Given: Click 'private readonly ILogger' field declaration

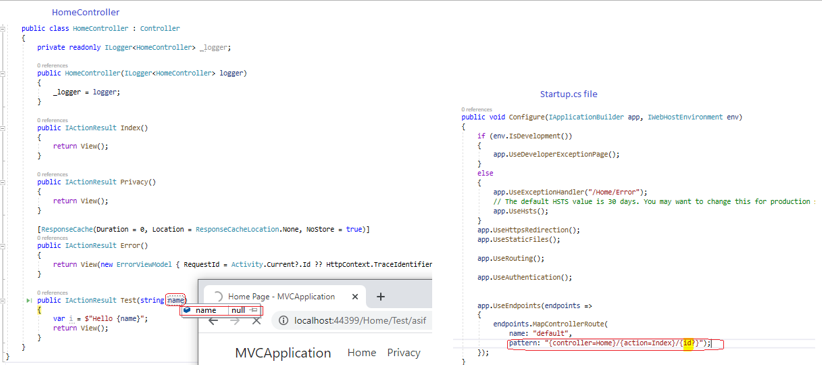Looking at the screenshot, I should tap(134, 47).
